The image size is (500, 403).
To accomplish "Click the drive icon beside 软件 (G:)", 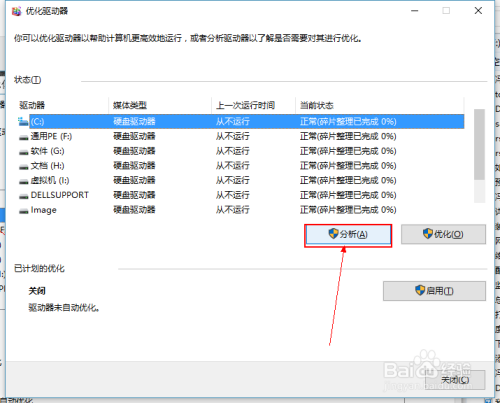I will [x=23, y=152].
